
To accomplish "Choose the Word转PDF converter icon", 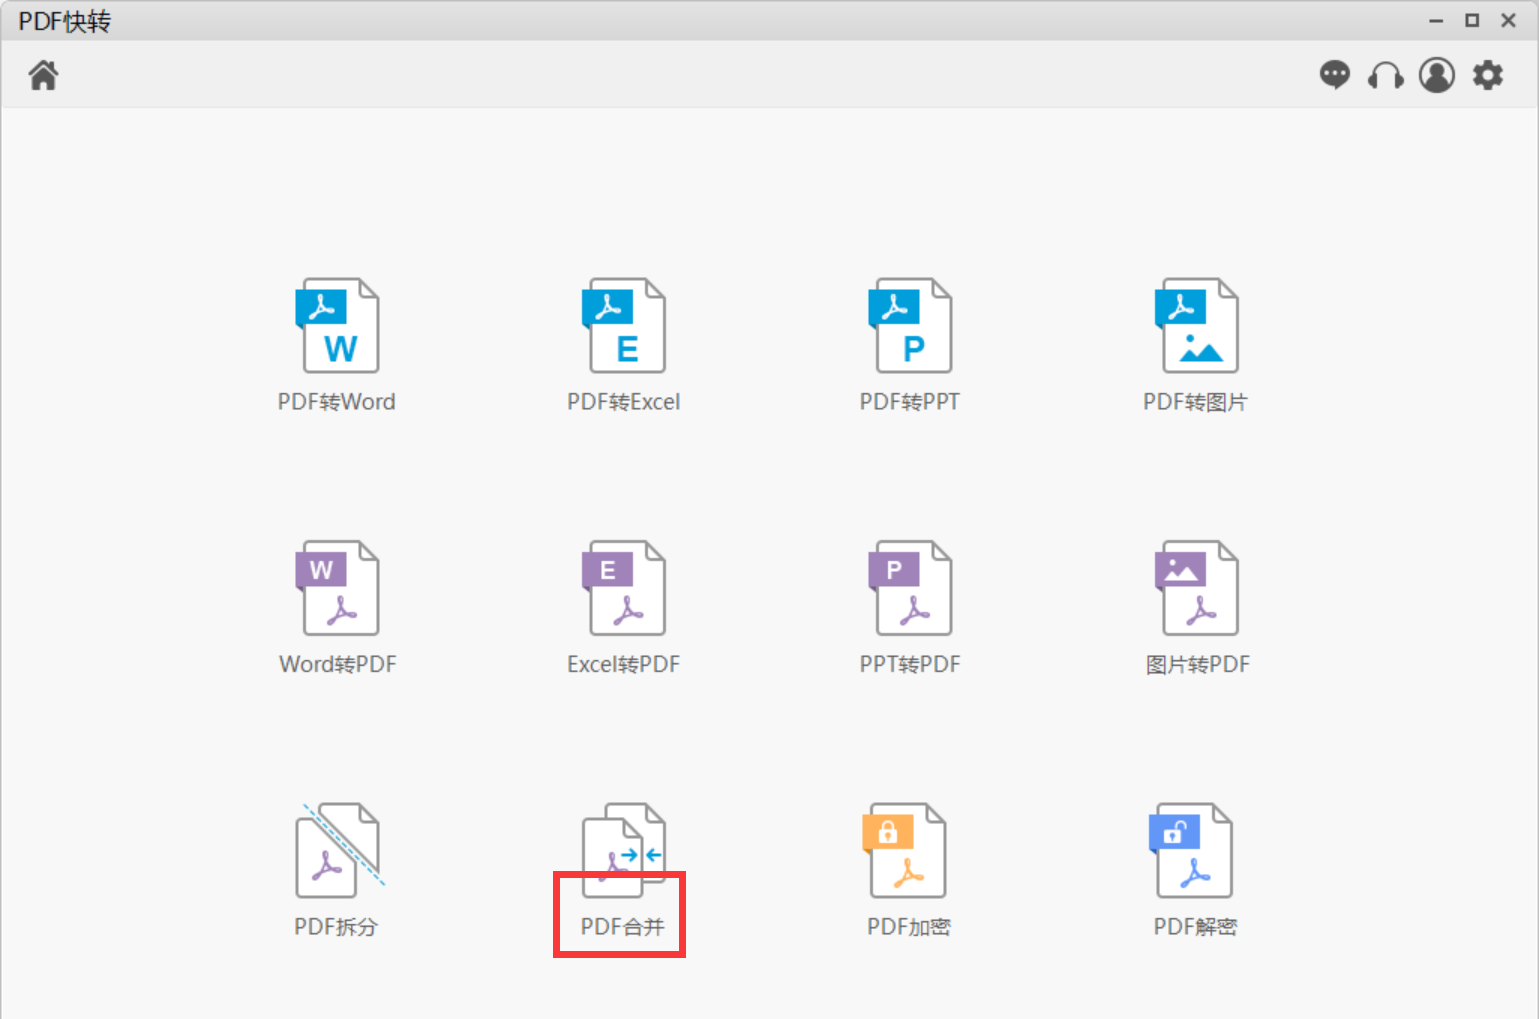I will point(337,588).
